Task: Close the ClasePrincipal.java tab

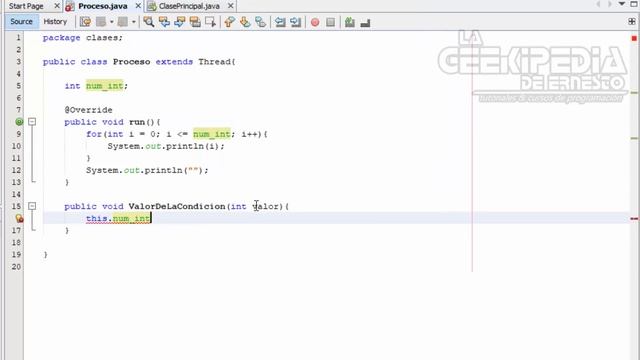Action: [x=231, y=6]
